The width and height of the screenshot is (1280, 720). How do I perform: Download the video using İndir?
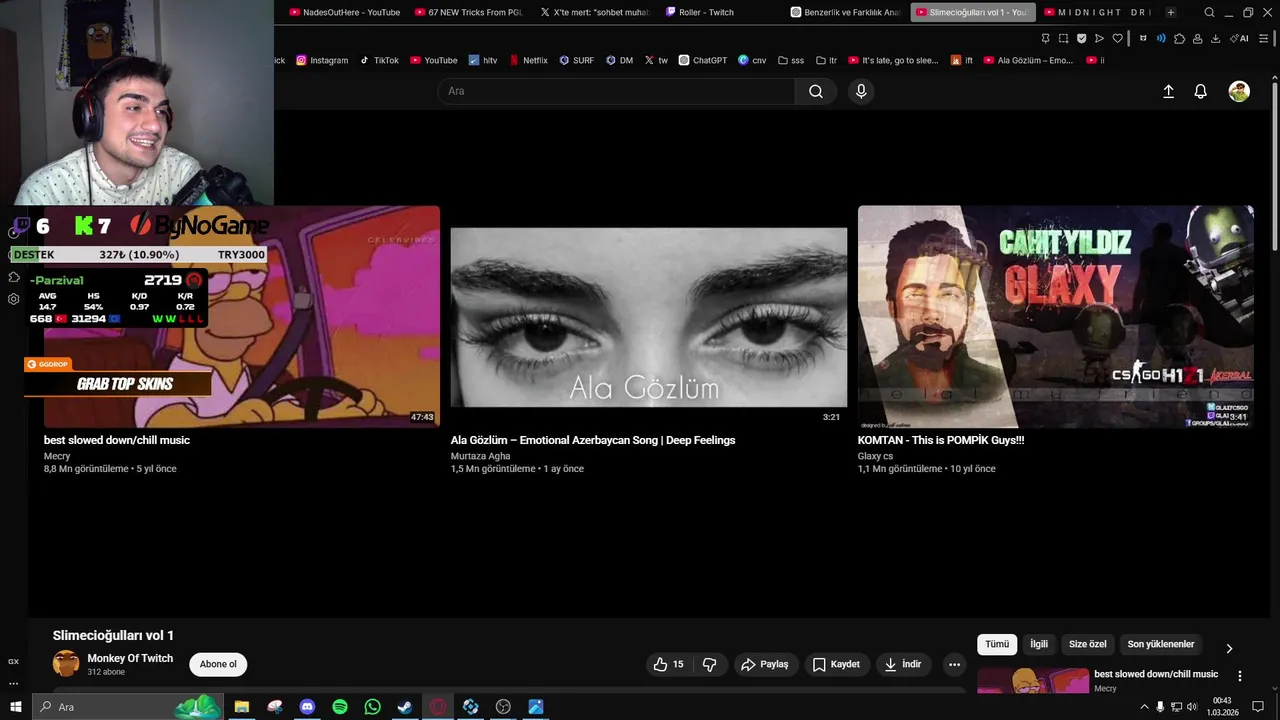pyautogui.click(x=903, y=664)
